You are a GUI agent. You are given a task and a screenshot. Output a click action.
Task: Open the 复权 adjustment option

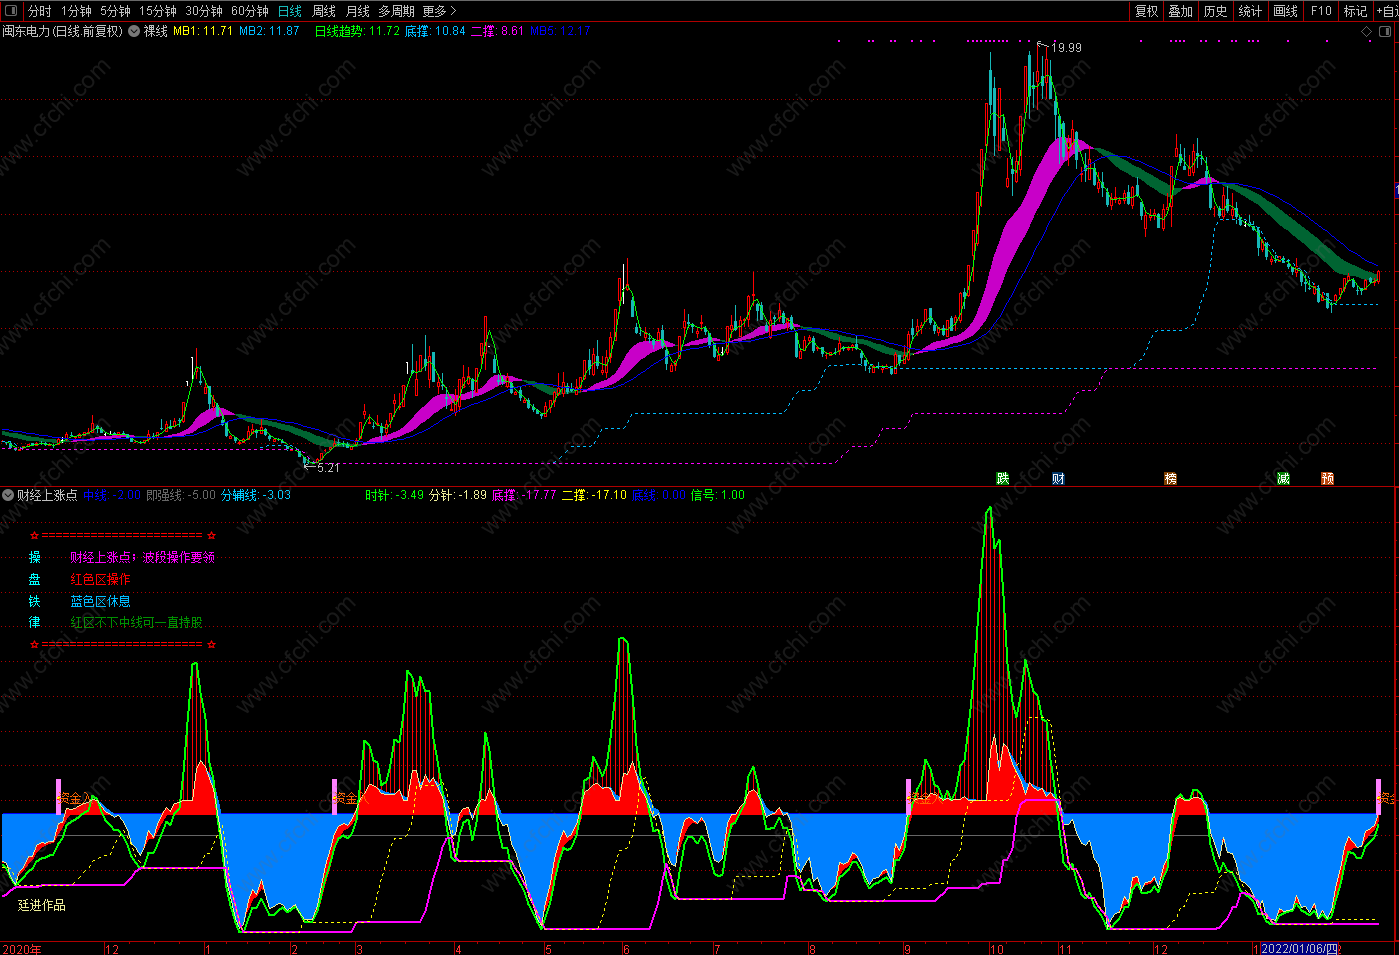pyautogui.click(x=1146, y=11)
